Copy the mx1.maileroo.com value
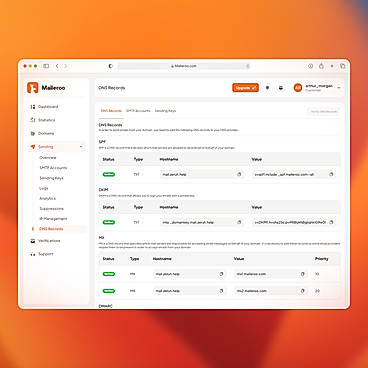The height and width of the screenshot is (368, 368). (303, 274)
